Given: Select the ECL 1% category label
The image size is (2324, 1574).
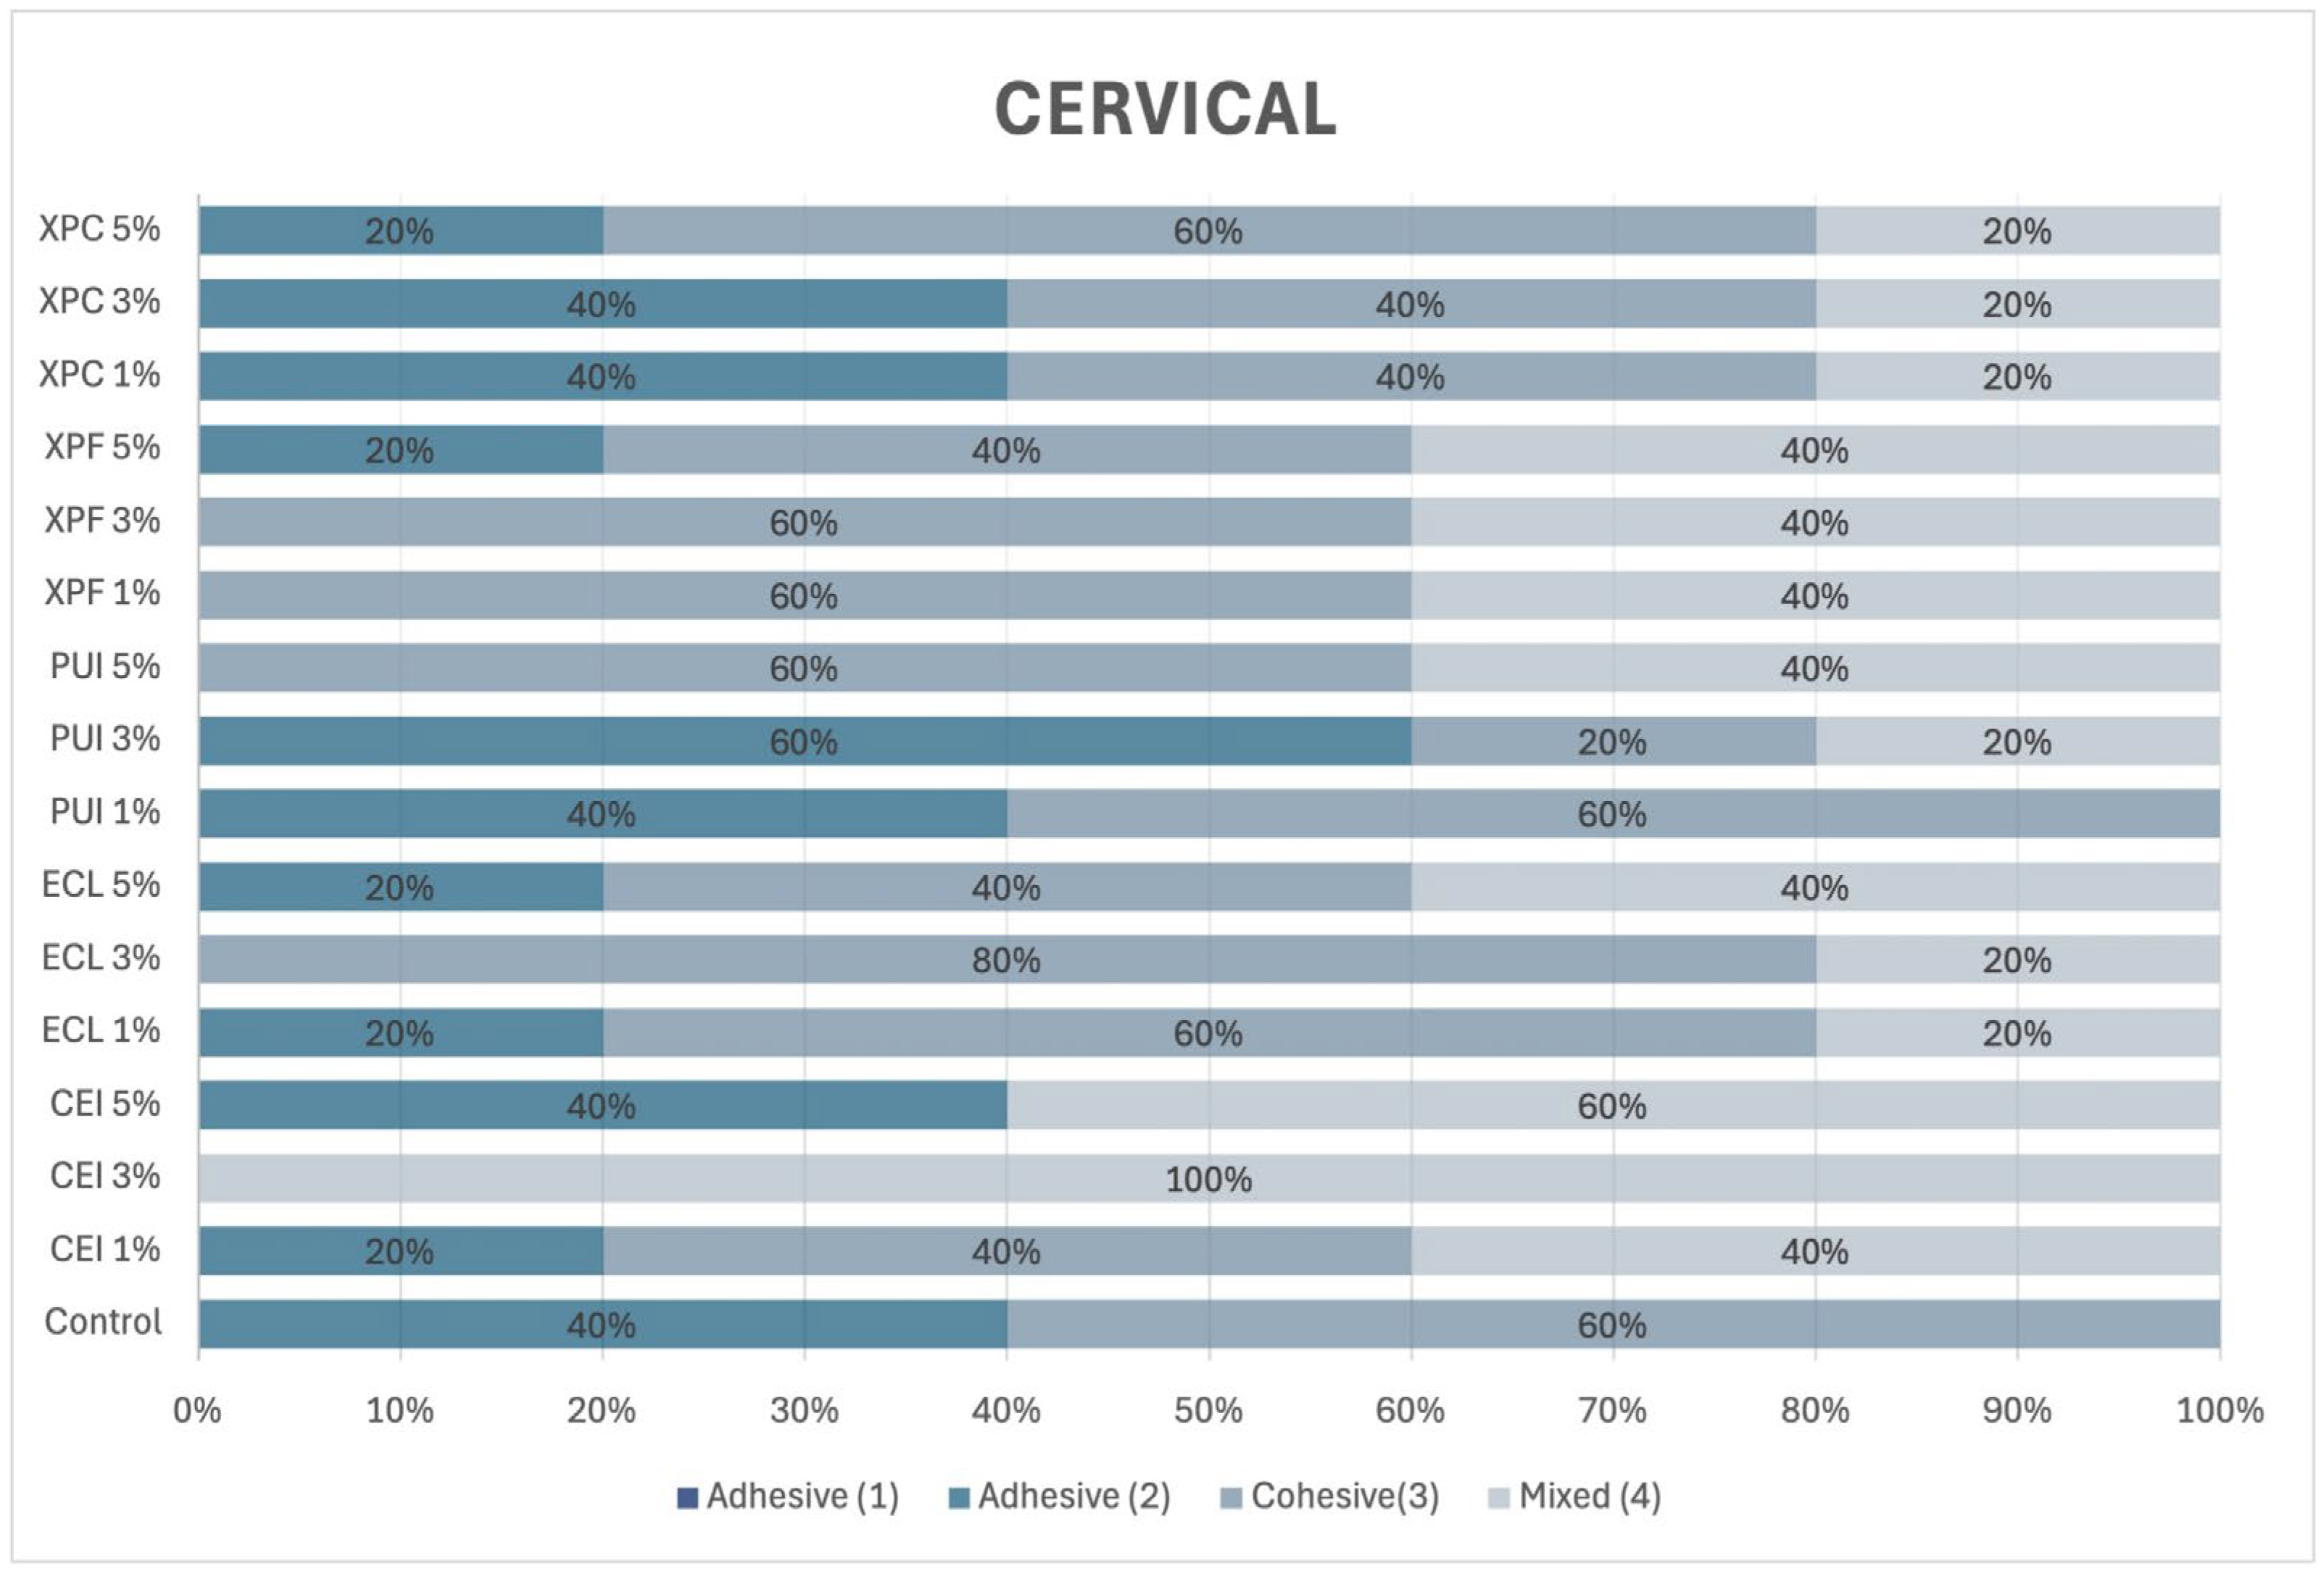Looking at the screenshot, I should (x=101, y=1030).
